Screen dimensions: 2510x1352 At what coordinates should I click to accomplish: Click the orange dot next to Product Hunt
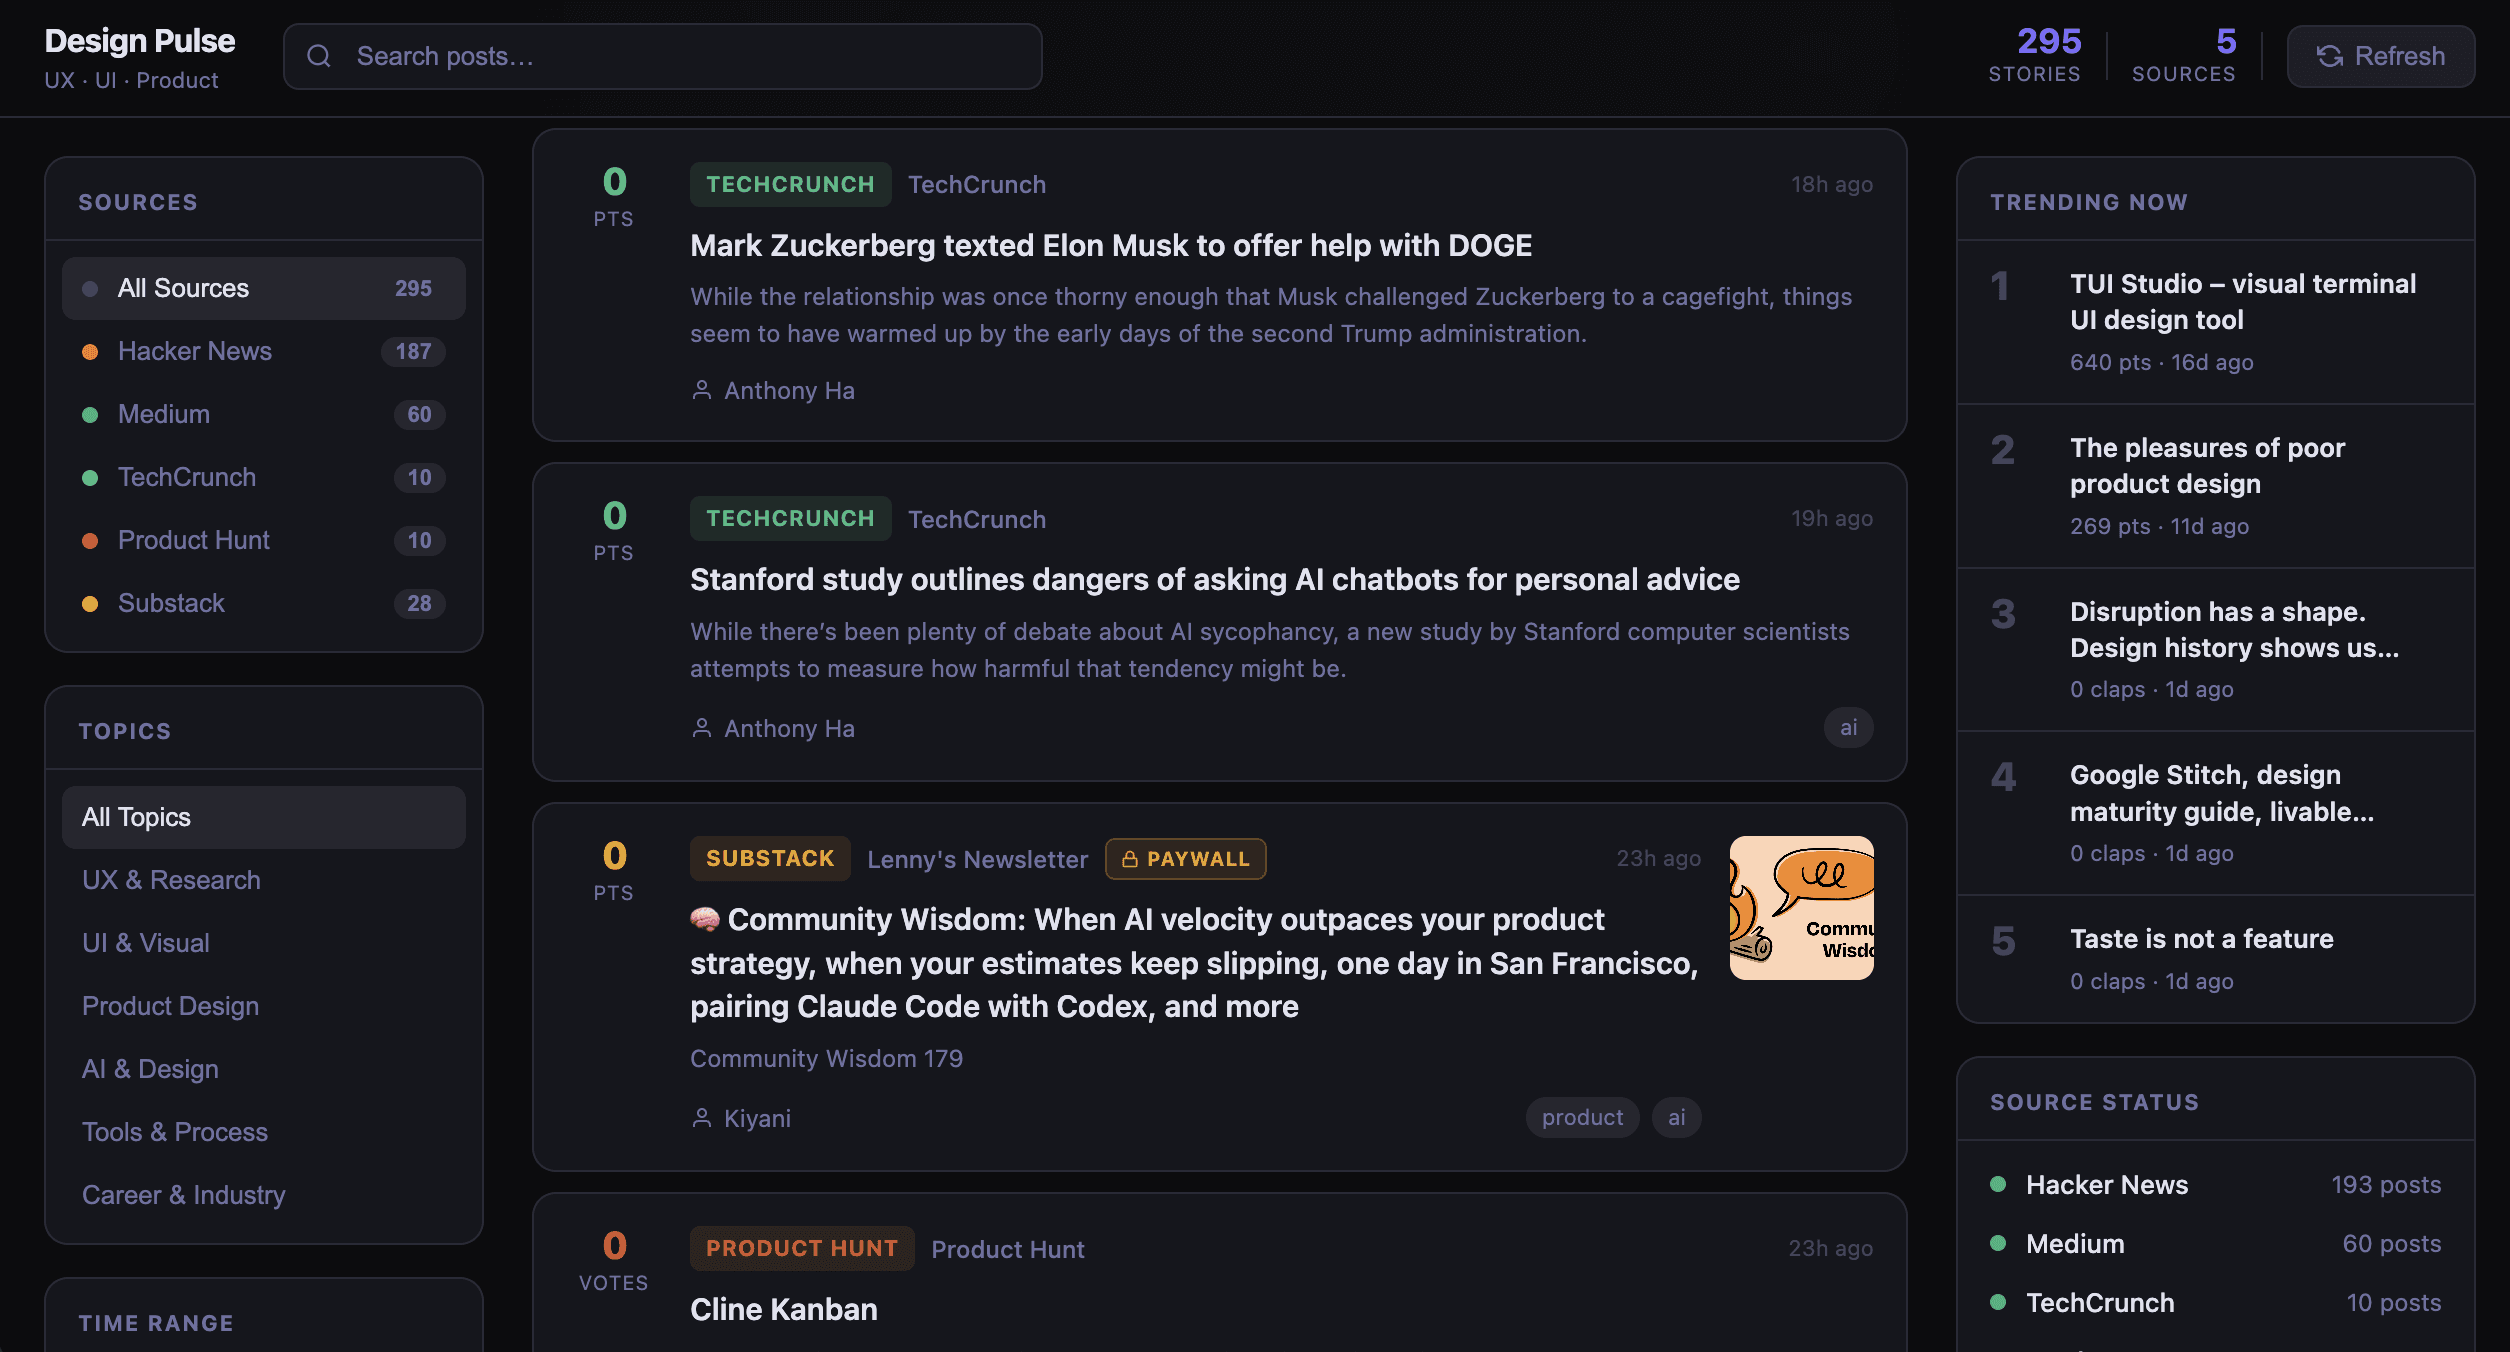pyautogui.click(x=91, y=540)
